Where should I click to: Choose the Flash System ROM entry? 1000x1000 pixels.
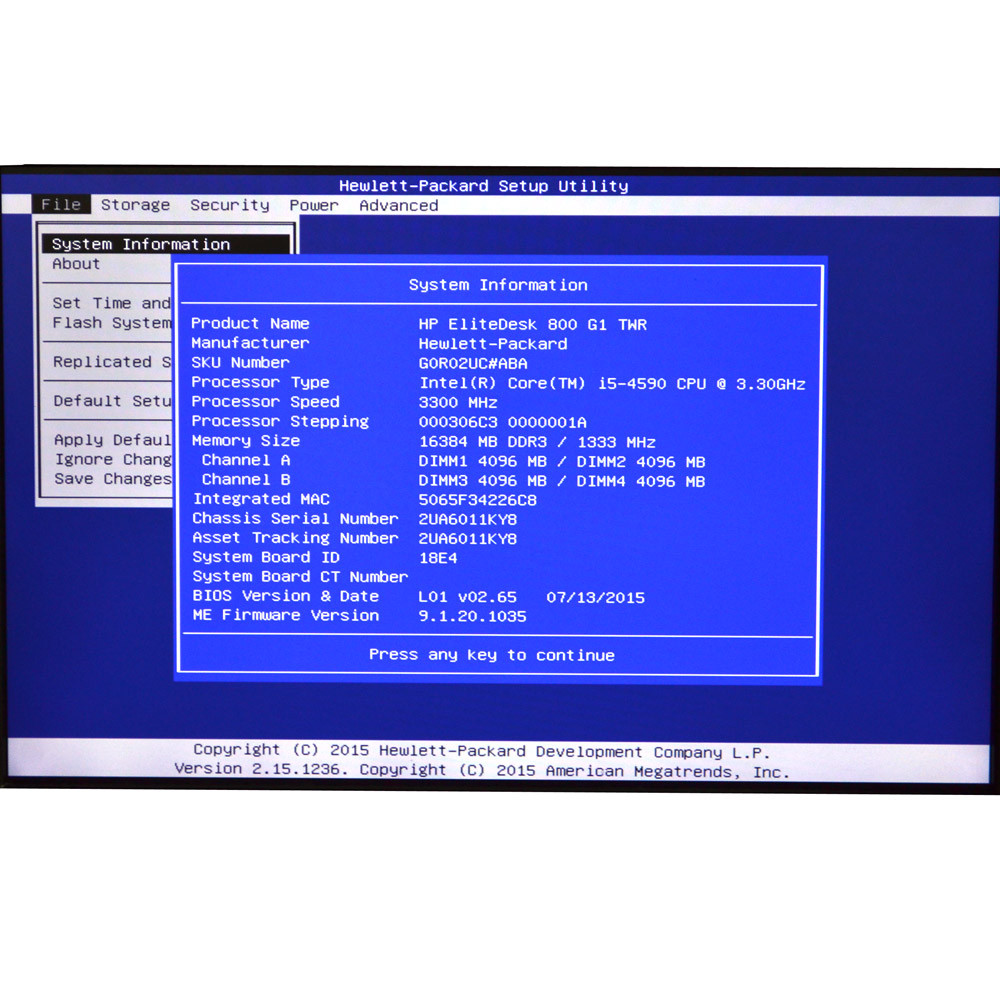[111, 323]
